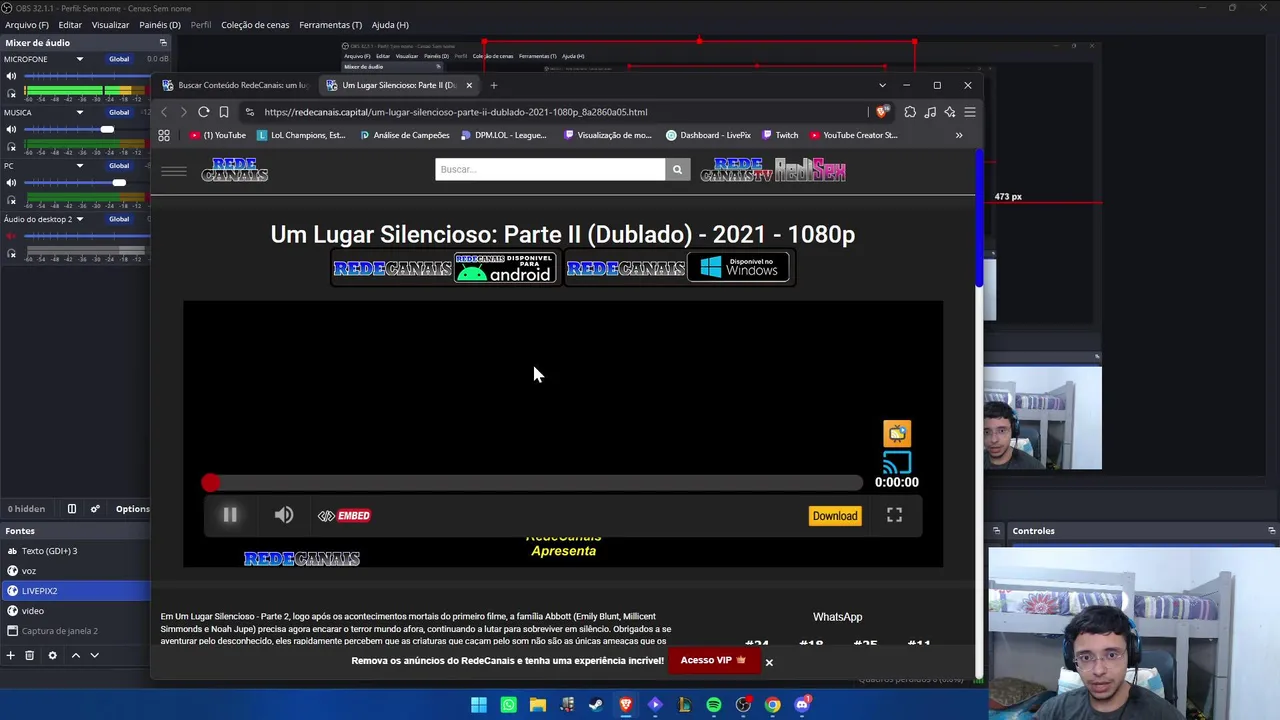
Task: Click the browser address bar URL
Action: tap(456, 112)
